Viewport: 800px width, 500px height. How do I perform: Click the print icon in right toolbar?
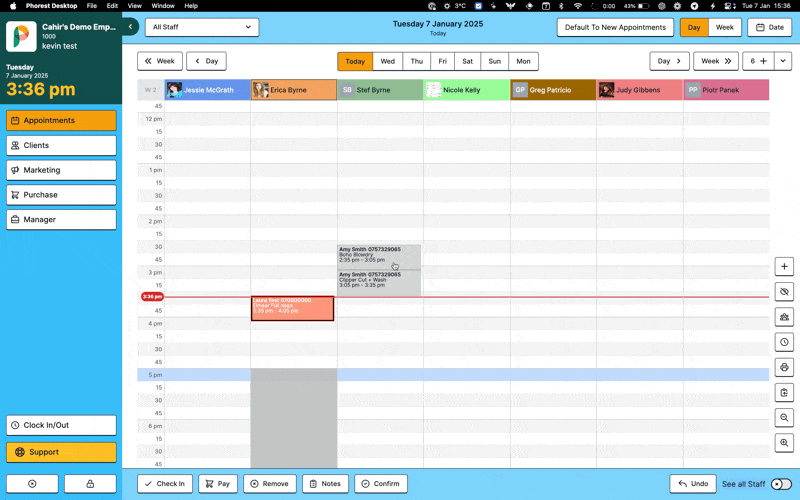(784, 367)
